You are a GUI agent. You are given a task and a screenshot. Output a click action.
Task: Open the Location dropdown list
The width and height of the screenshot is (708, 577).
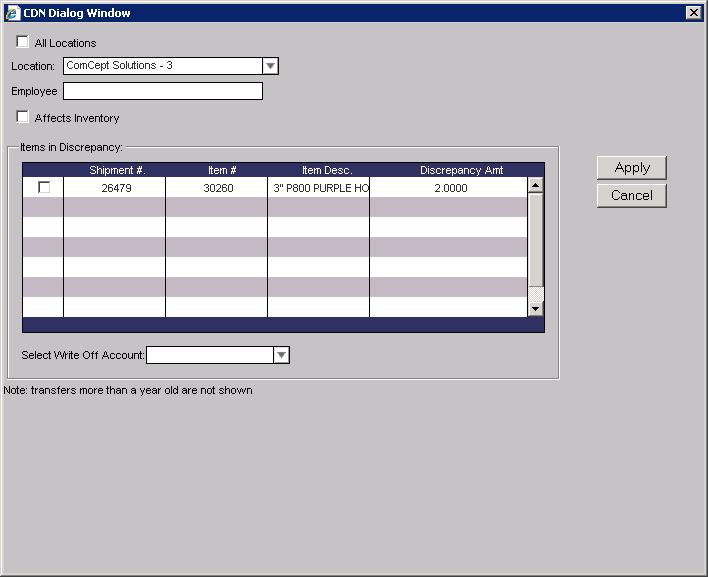[x=270, y=66]
